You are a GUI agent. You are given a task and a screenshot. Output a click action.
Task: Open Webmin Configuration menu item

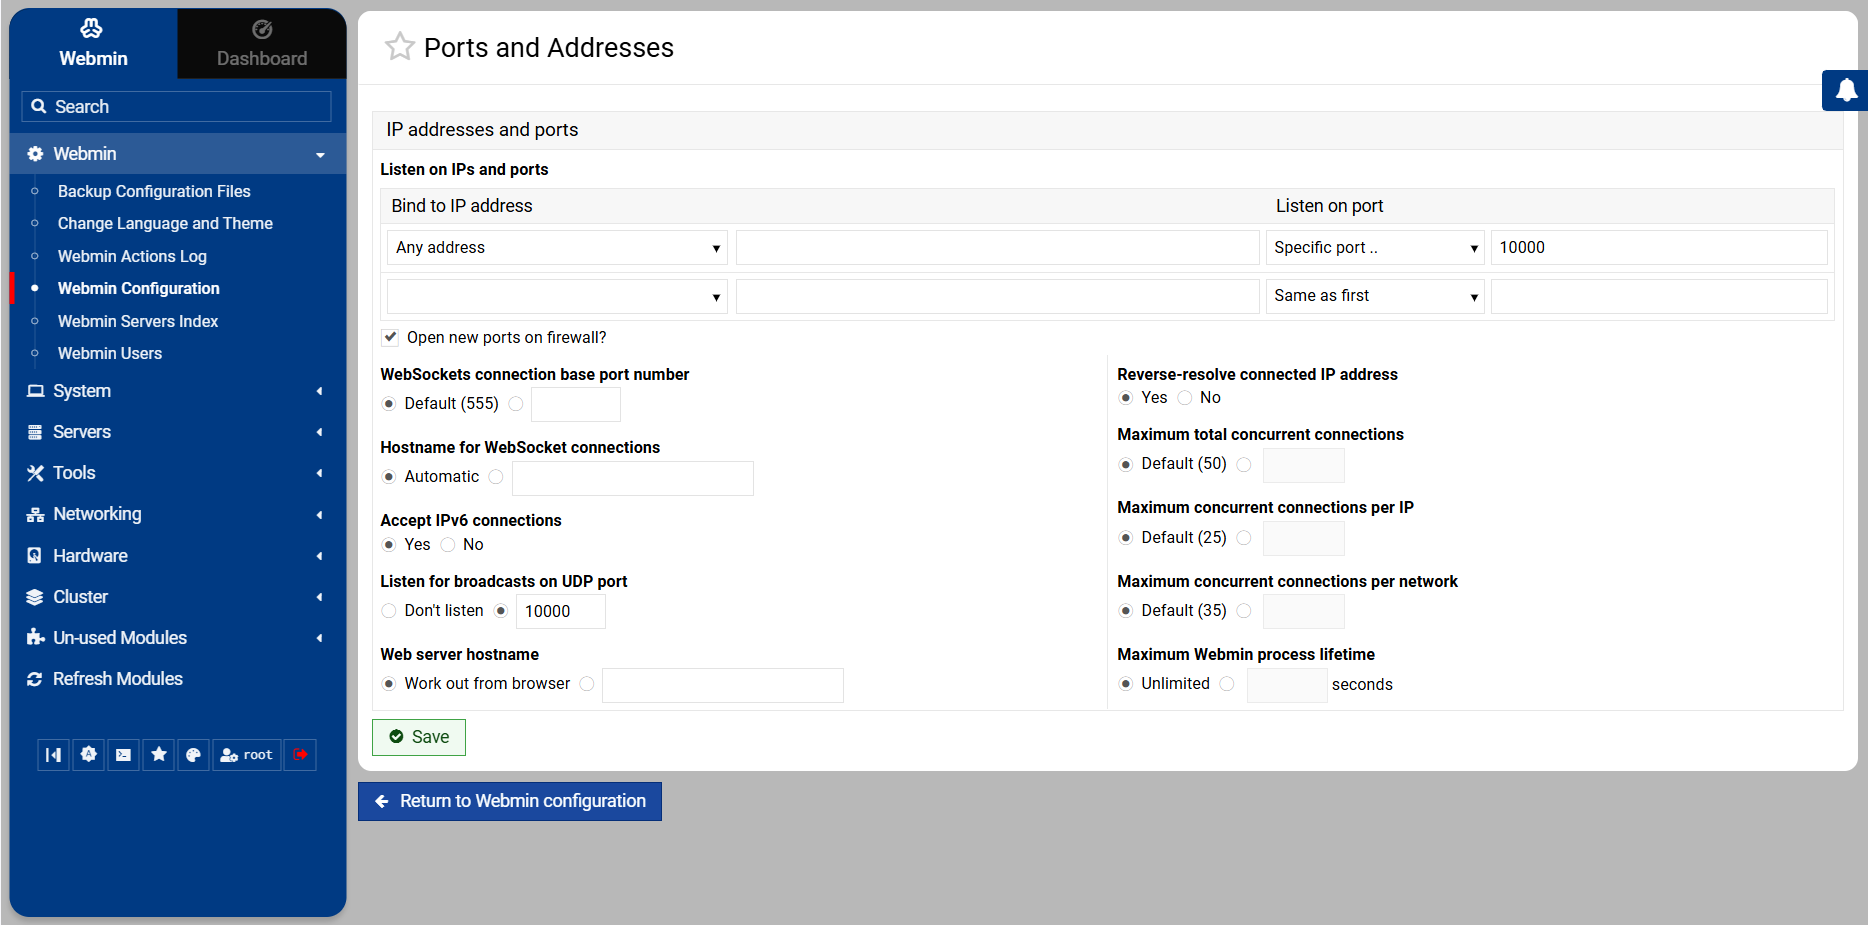point(139,288)
